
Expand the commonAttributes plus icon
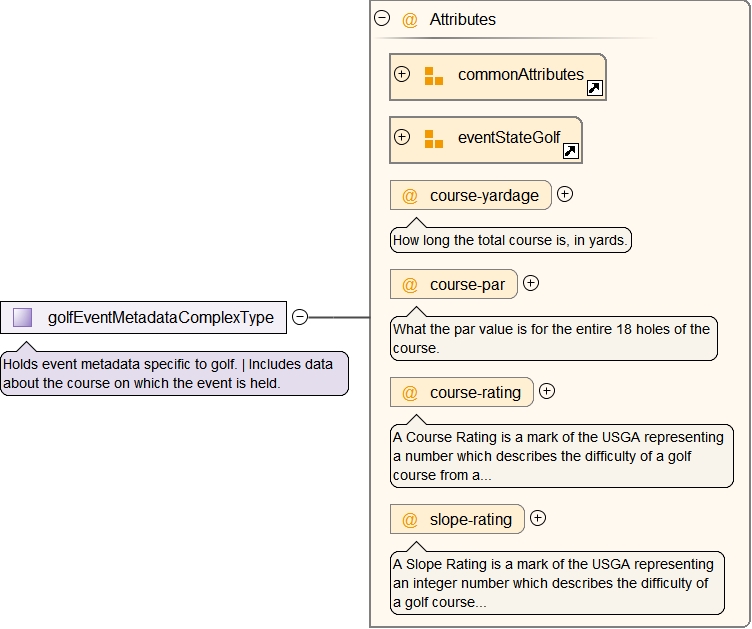point(402,74)
